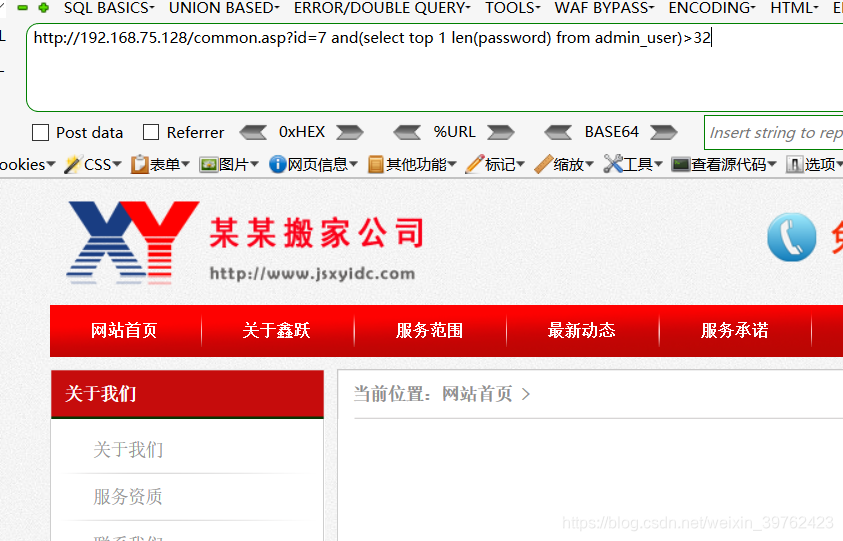Viewport: 843px width, 541px height.
Task: Enable the Referrer checkbox
Action: [x=151, y=132]
